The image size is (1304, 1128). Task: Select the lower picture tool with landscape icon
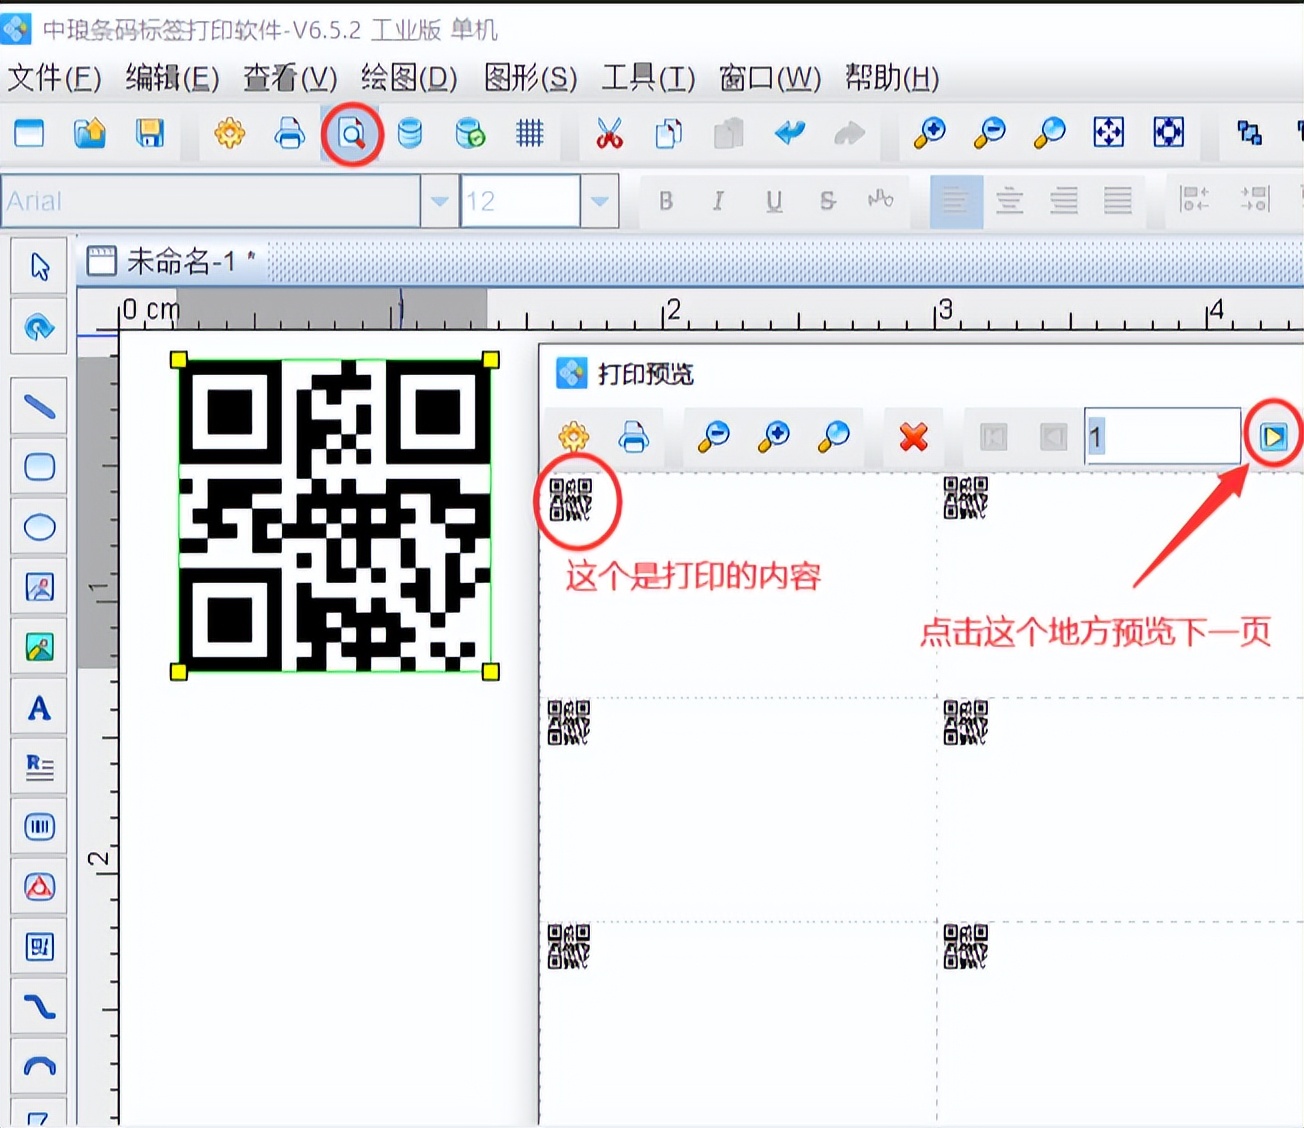point(39,647)
